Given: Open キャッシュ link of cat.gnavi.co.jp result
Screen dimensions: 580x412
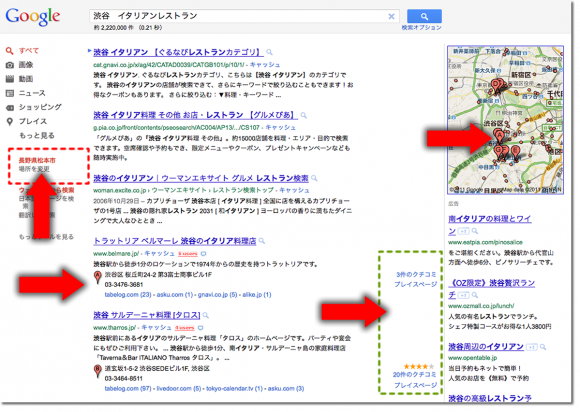Looking at the screenshot, I should 264,65.
